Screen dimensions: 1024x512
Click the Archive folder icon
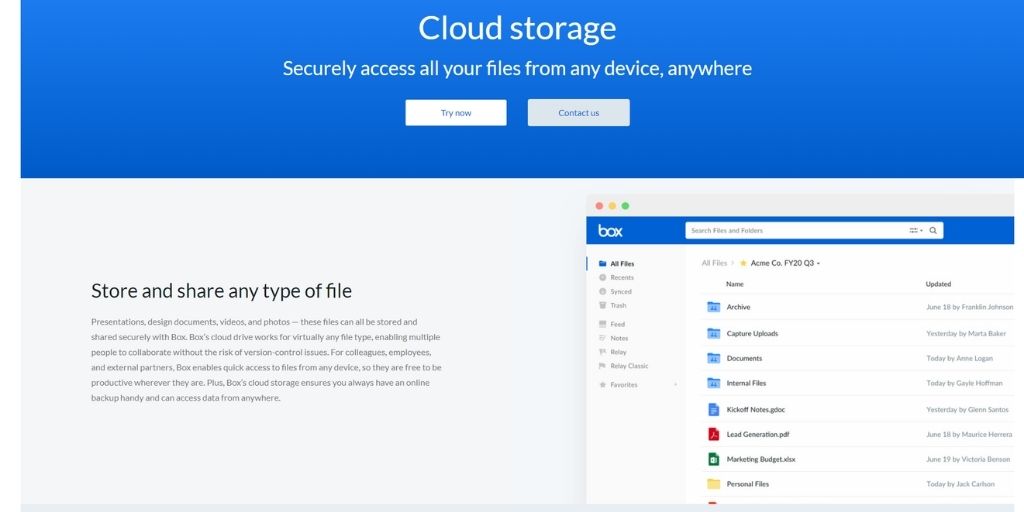[713, 307]
